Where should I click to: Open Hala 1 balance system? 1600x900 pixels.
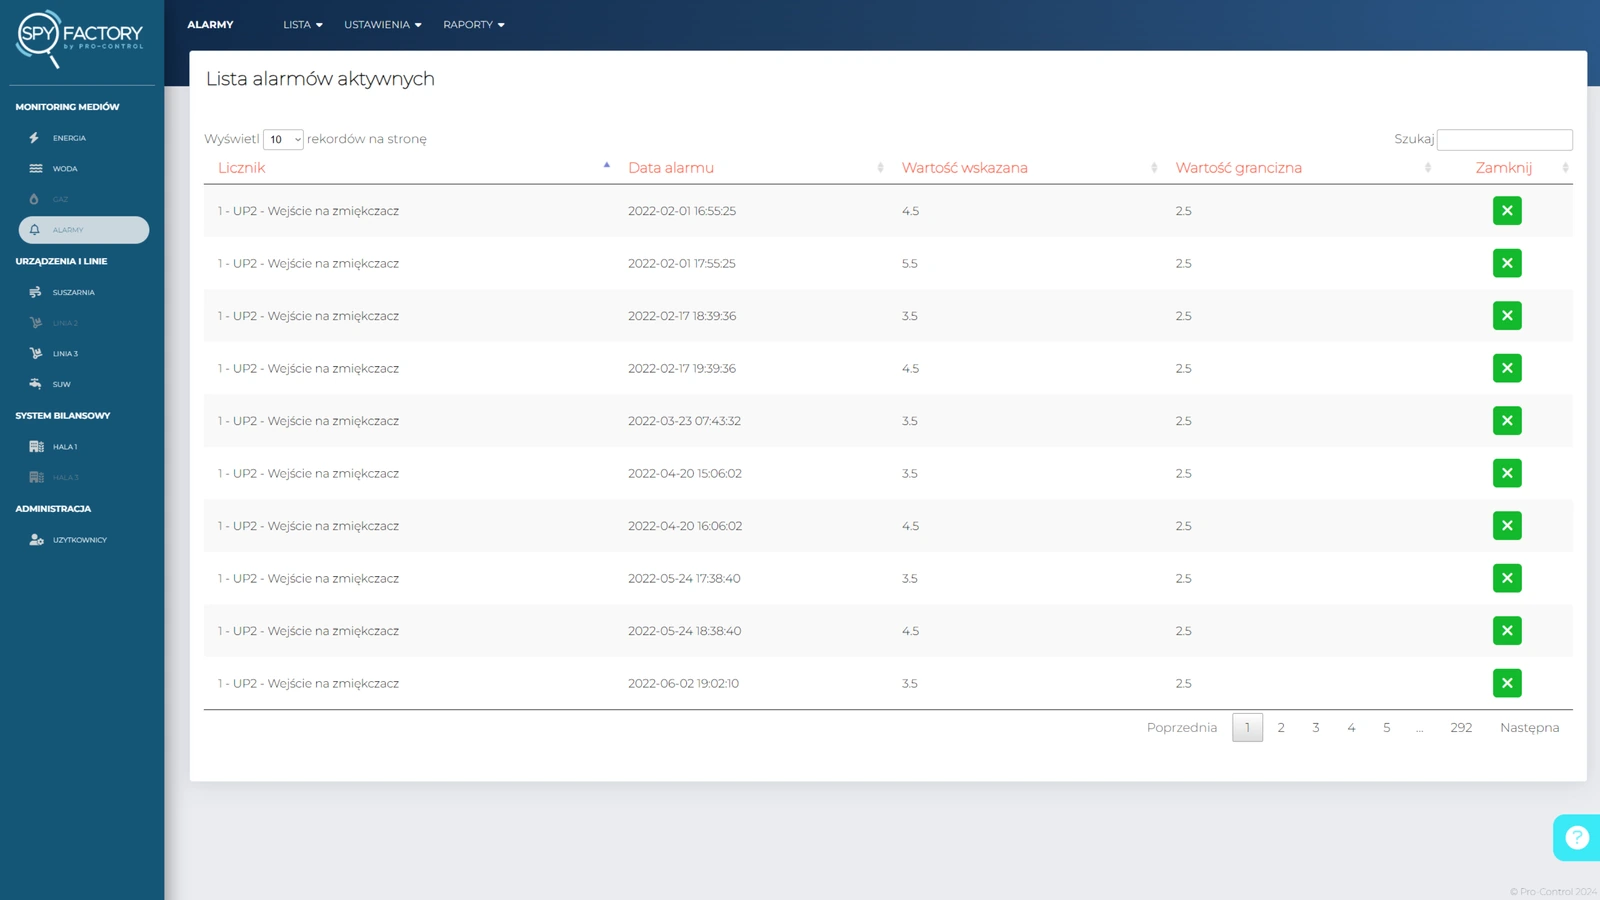[x=64, y=447]
